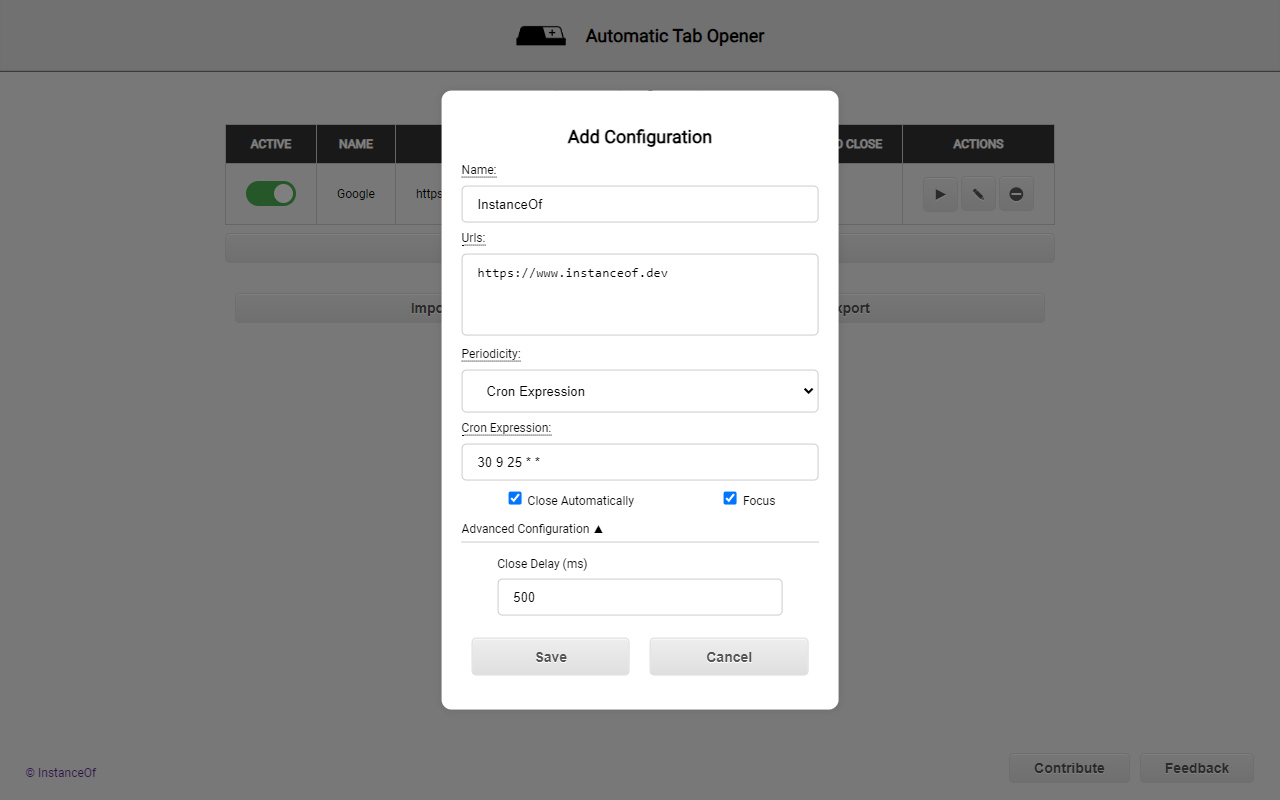Screen dimensions: 1280x800
Task: Click the Export button behind dialog
Action: pos(940,308)
